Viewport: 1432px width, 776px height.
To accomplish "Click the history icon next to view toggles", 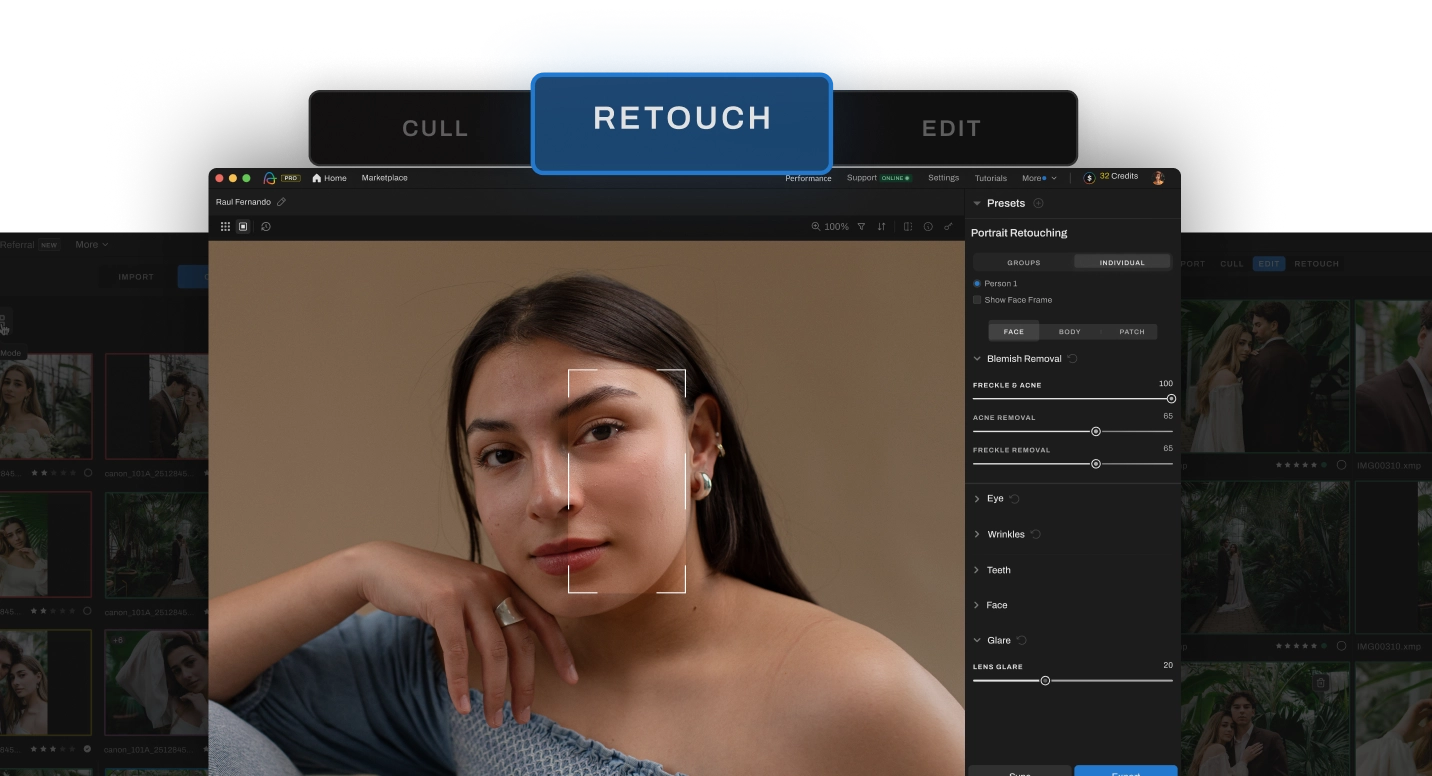I will pyautogui.click(x=265, y=226).
